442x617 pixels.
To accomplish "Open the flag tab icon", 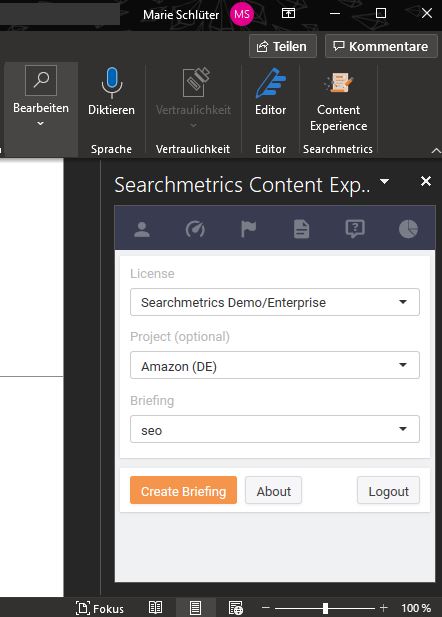I will [x=248, y=229].
